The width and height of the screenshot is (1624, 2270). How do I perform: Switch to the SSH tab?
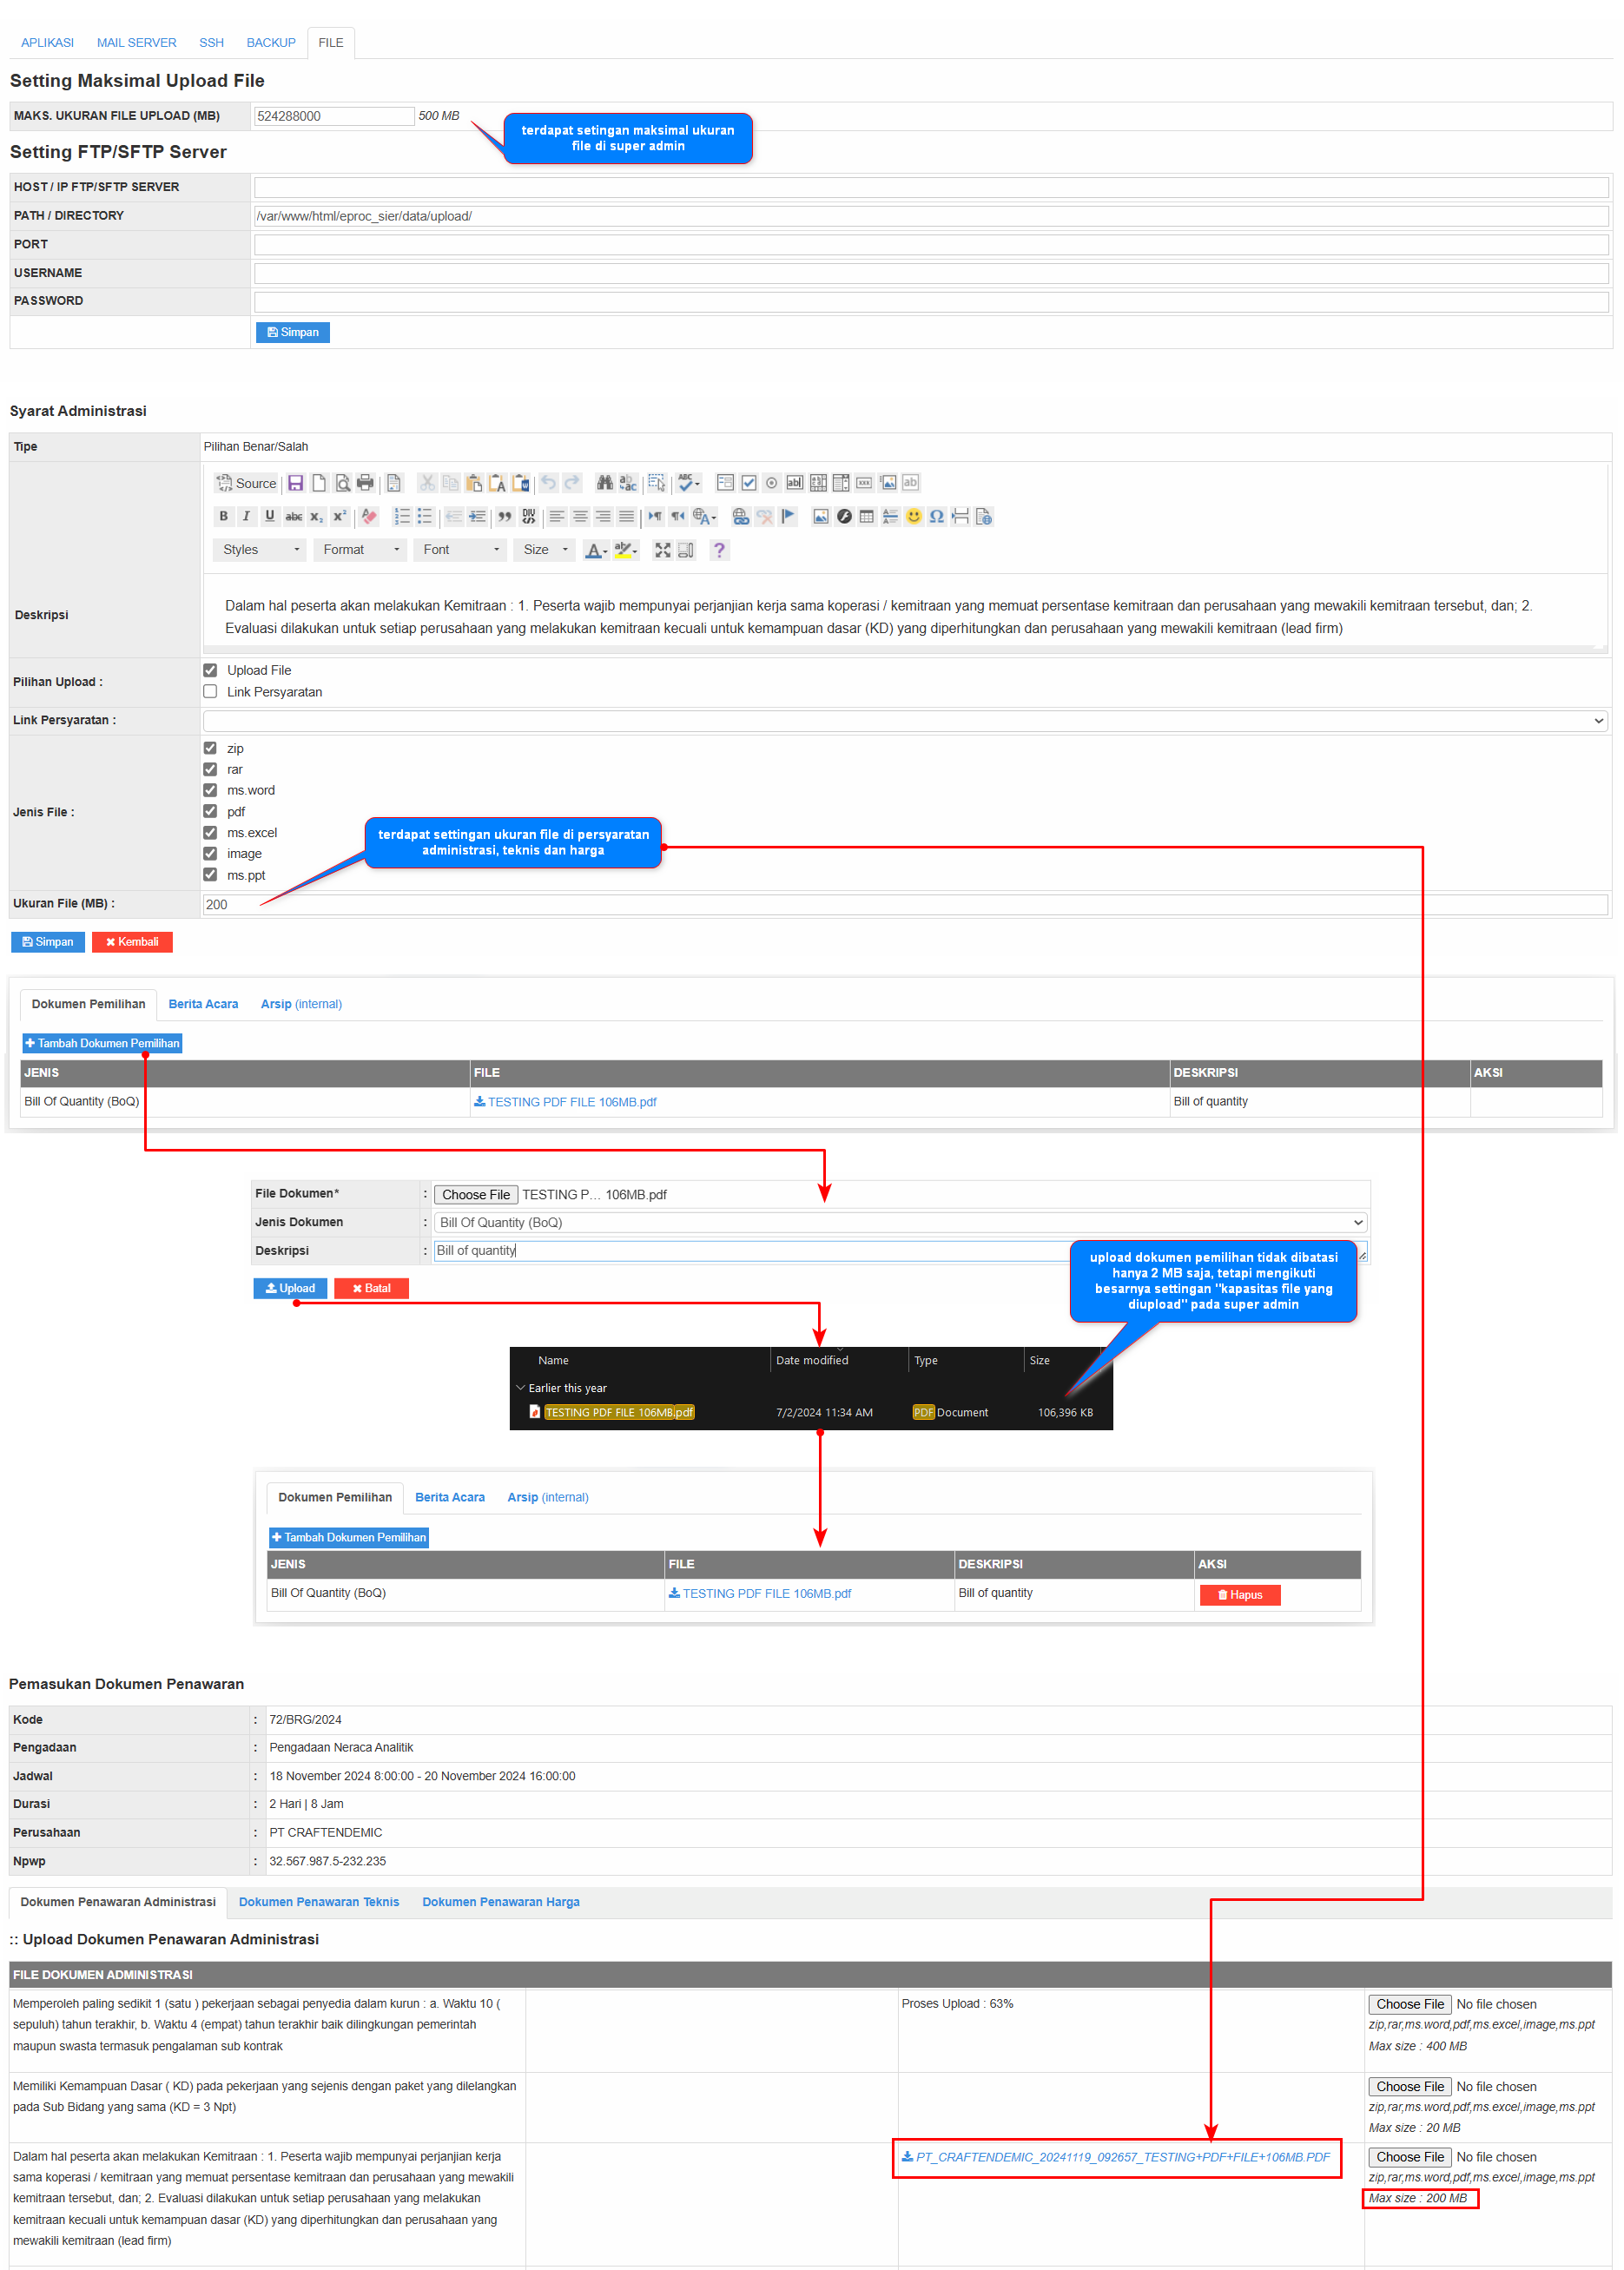[211, 43]
